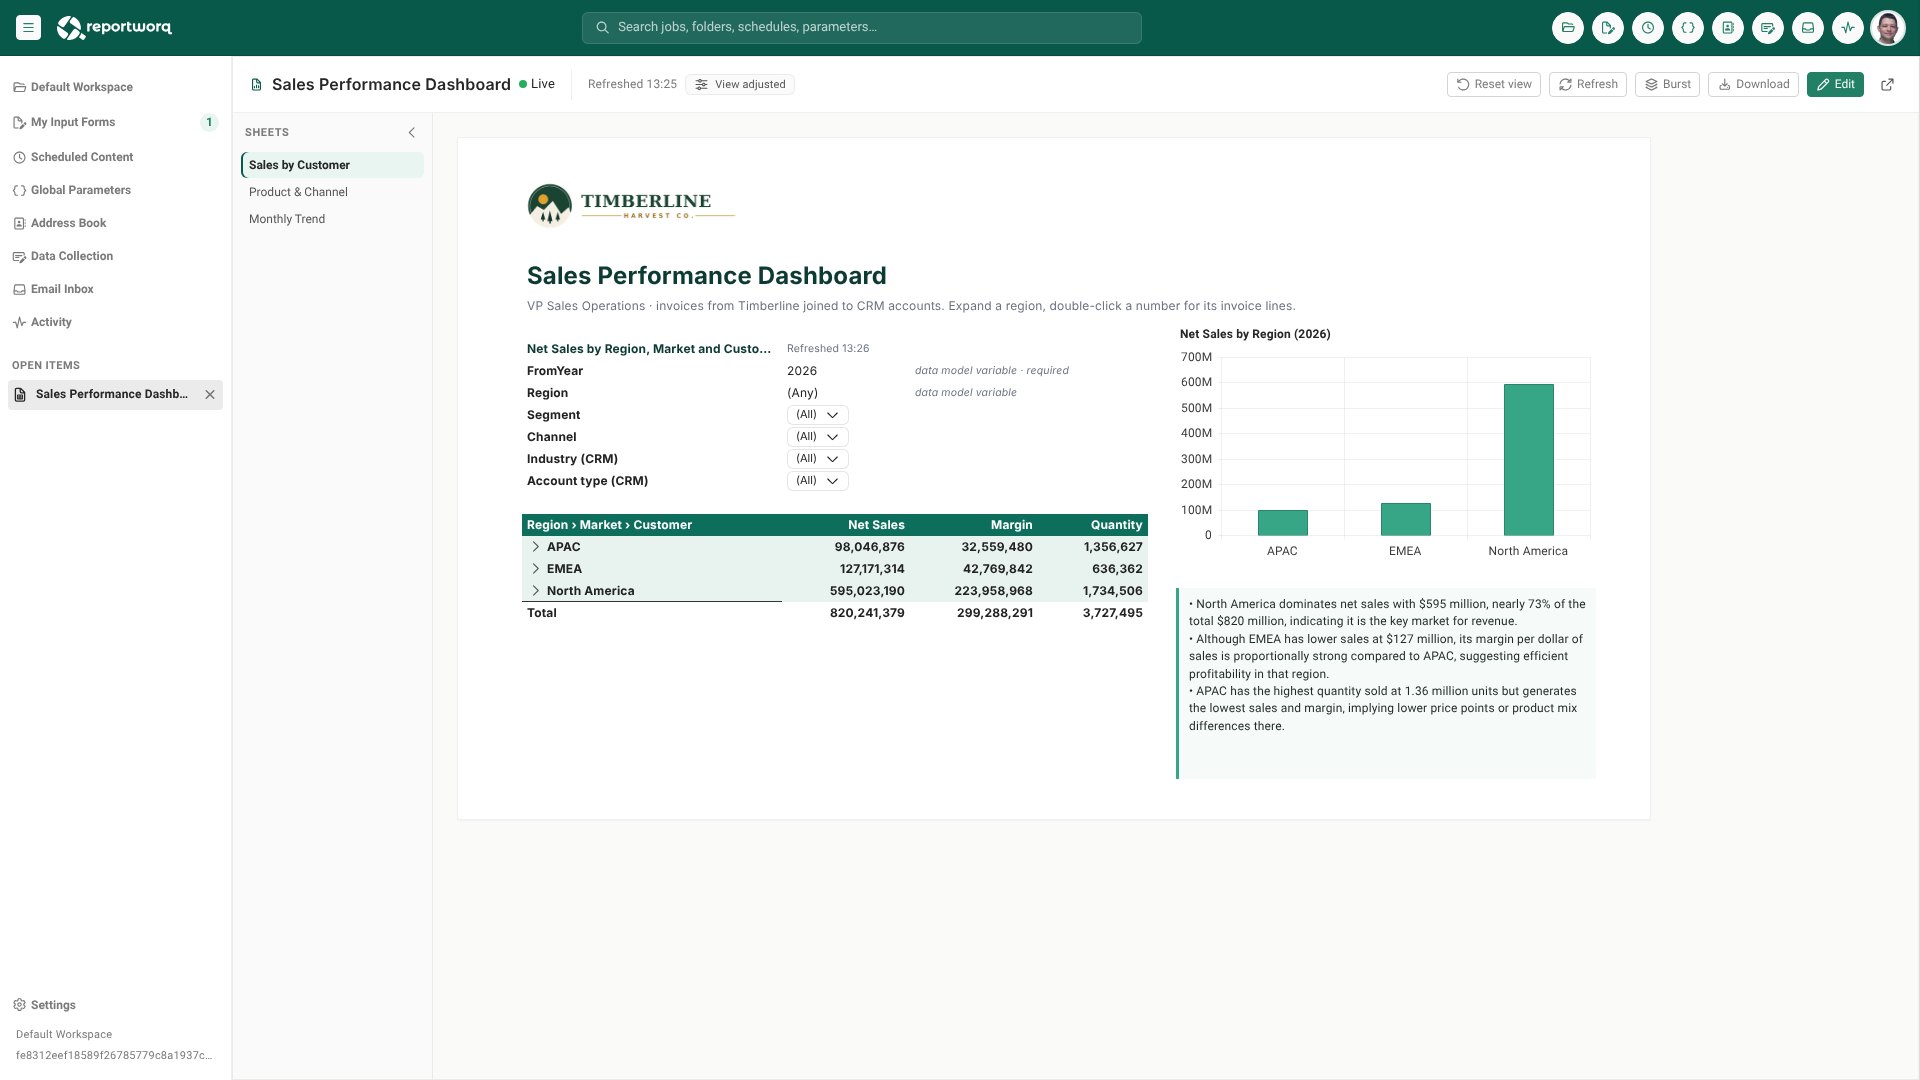This screenshot has height=1080, width=1920.
Task: Open global parameters braces icon in top bar
Action: [x=1688, y=28]
